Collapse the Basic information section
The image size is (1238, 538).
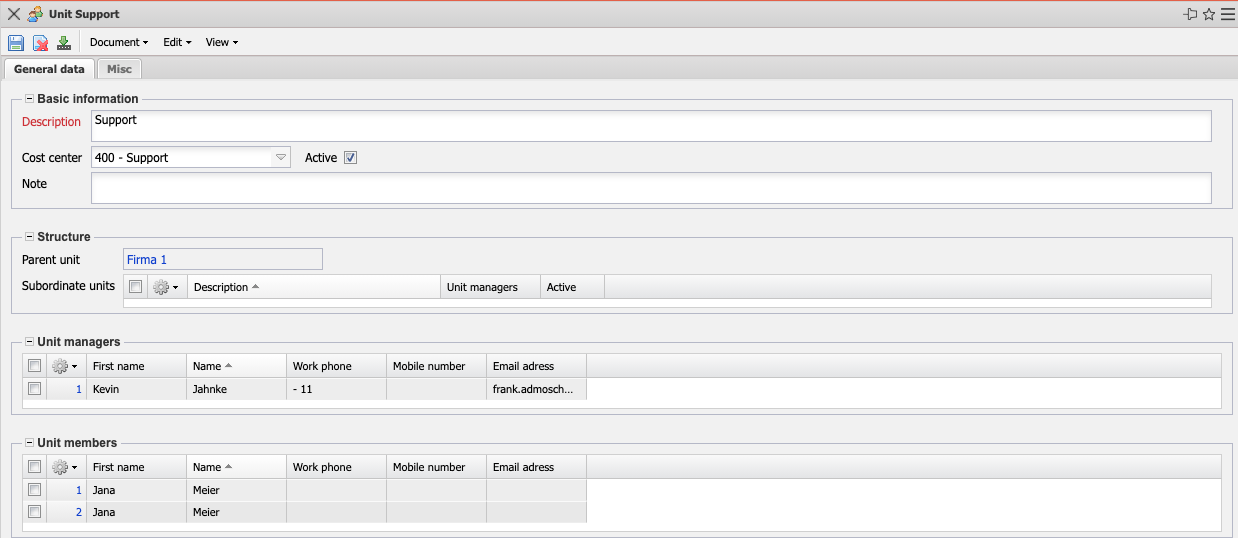29,99
